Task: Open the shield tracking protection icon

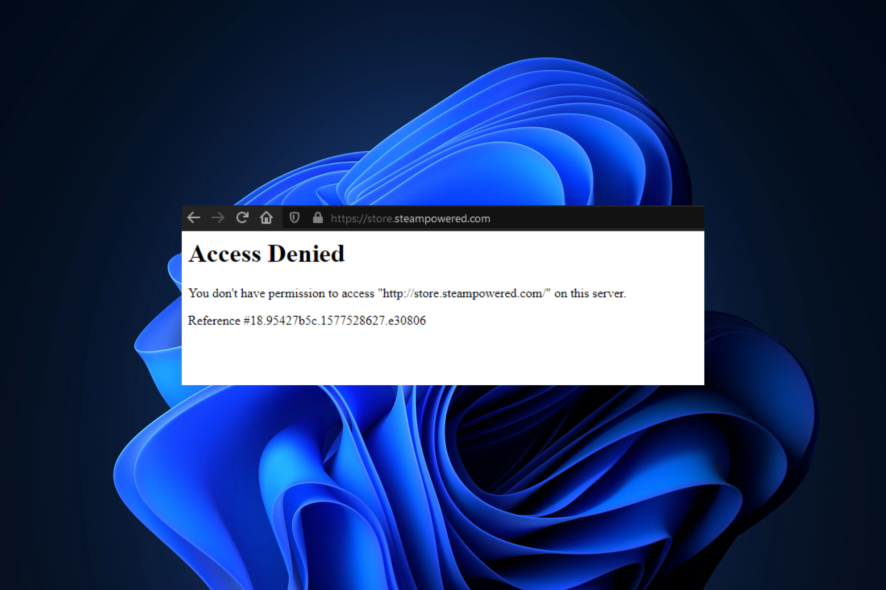Action: click(x=294, y=218)
